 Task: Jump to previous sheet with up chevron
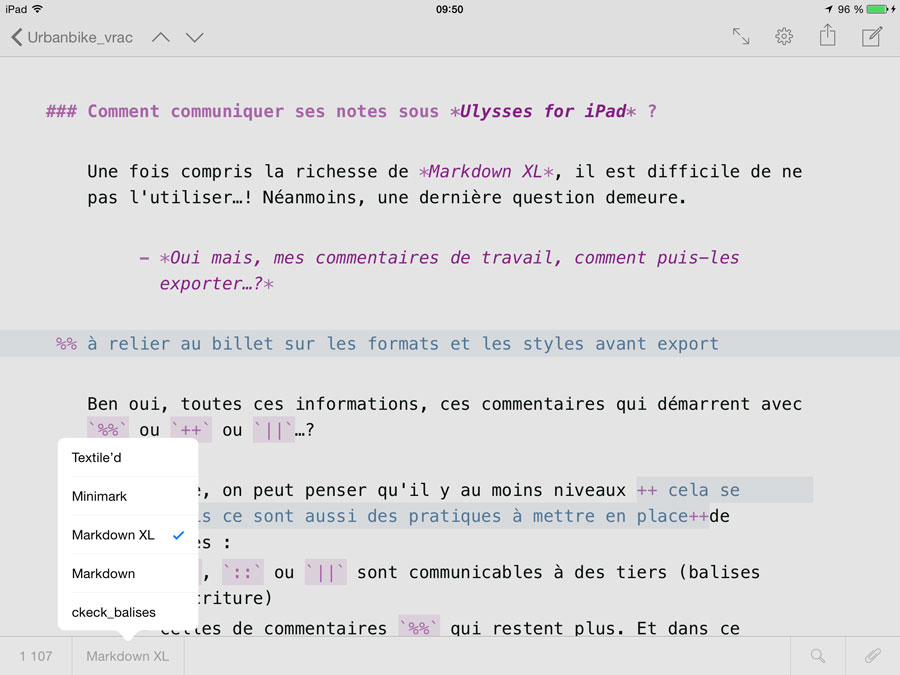tap(161, 38)
